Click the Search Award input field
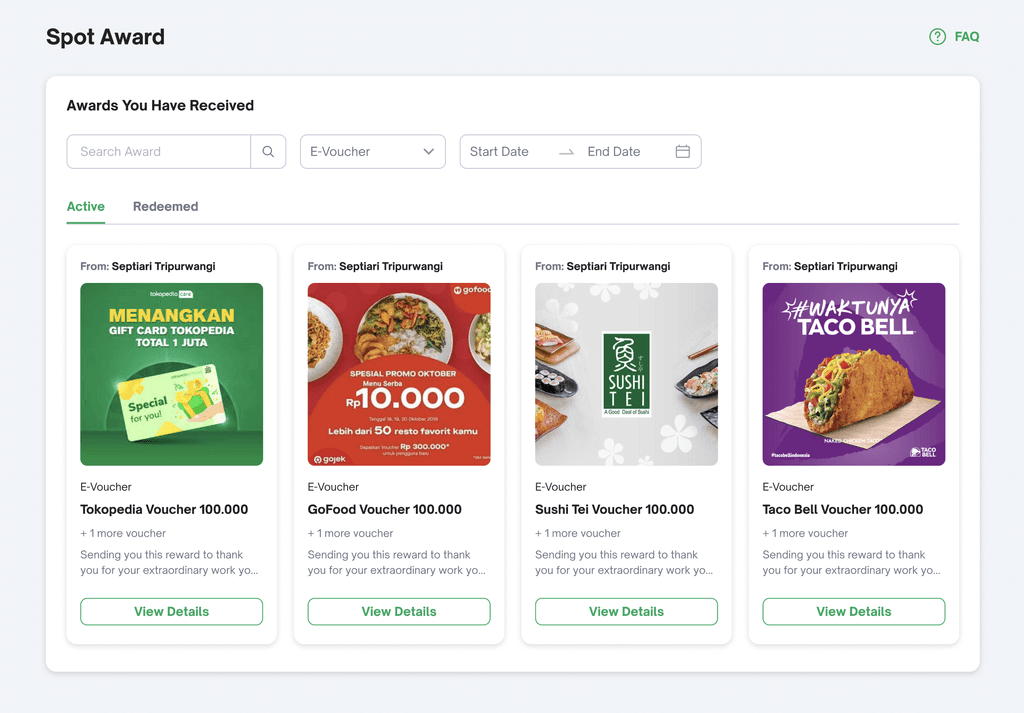This screenshot has height=713, width=1024. 158,152
